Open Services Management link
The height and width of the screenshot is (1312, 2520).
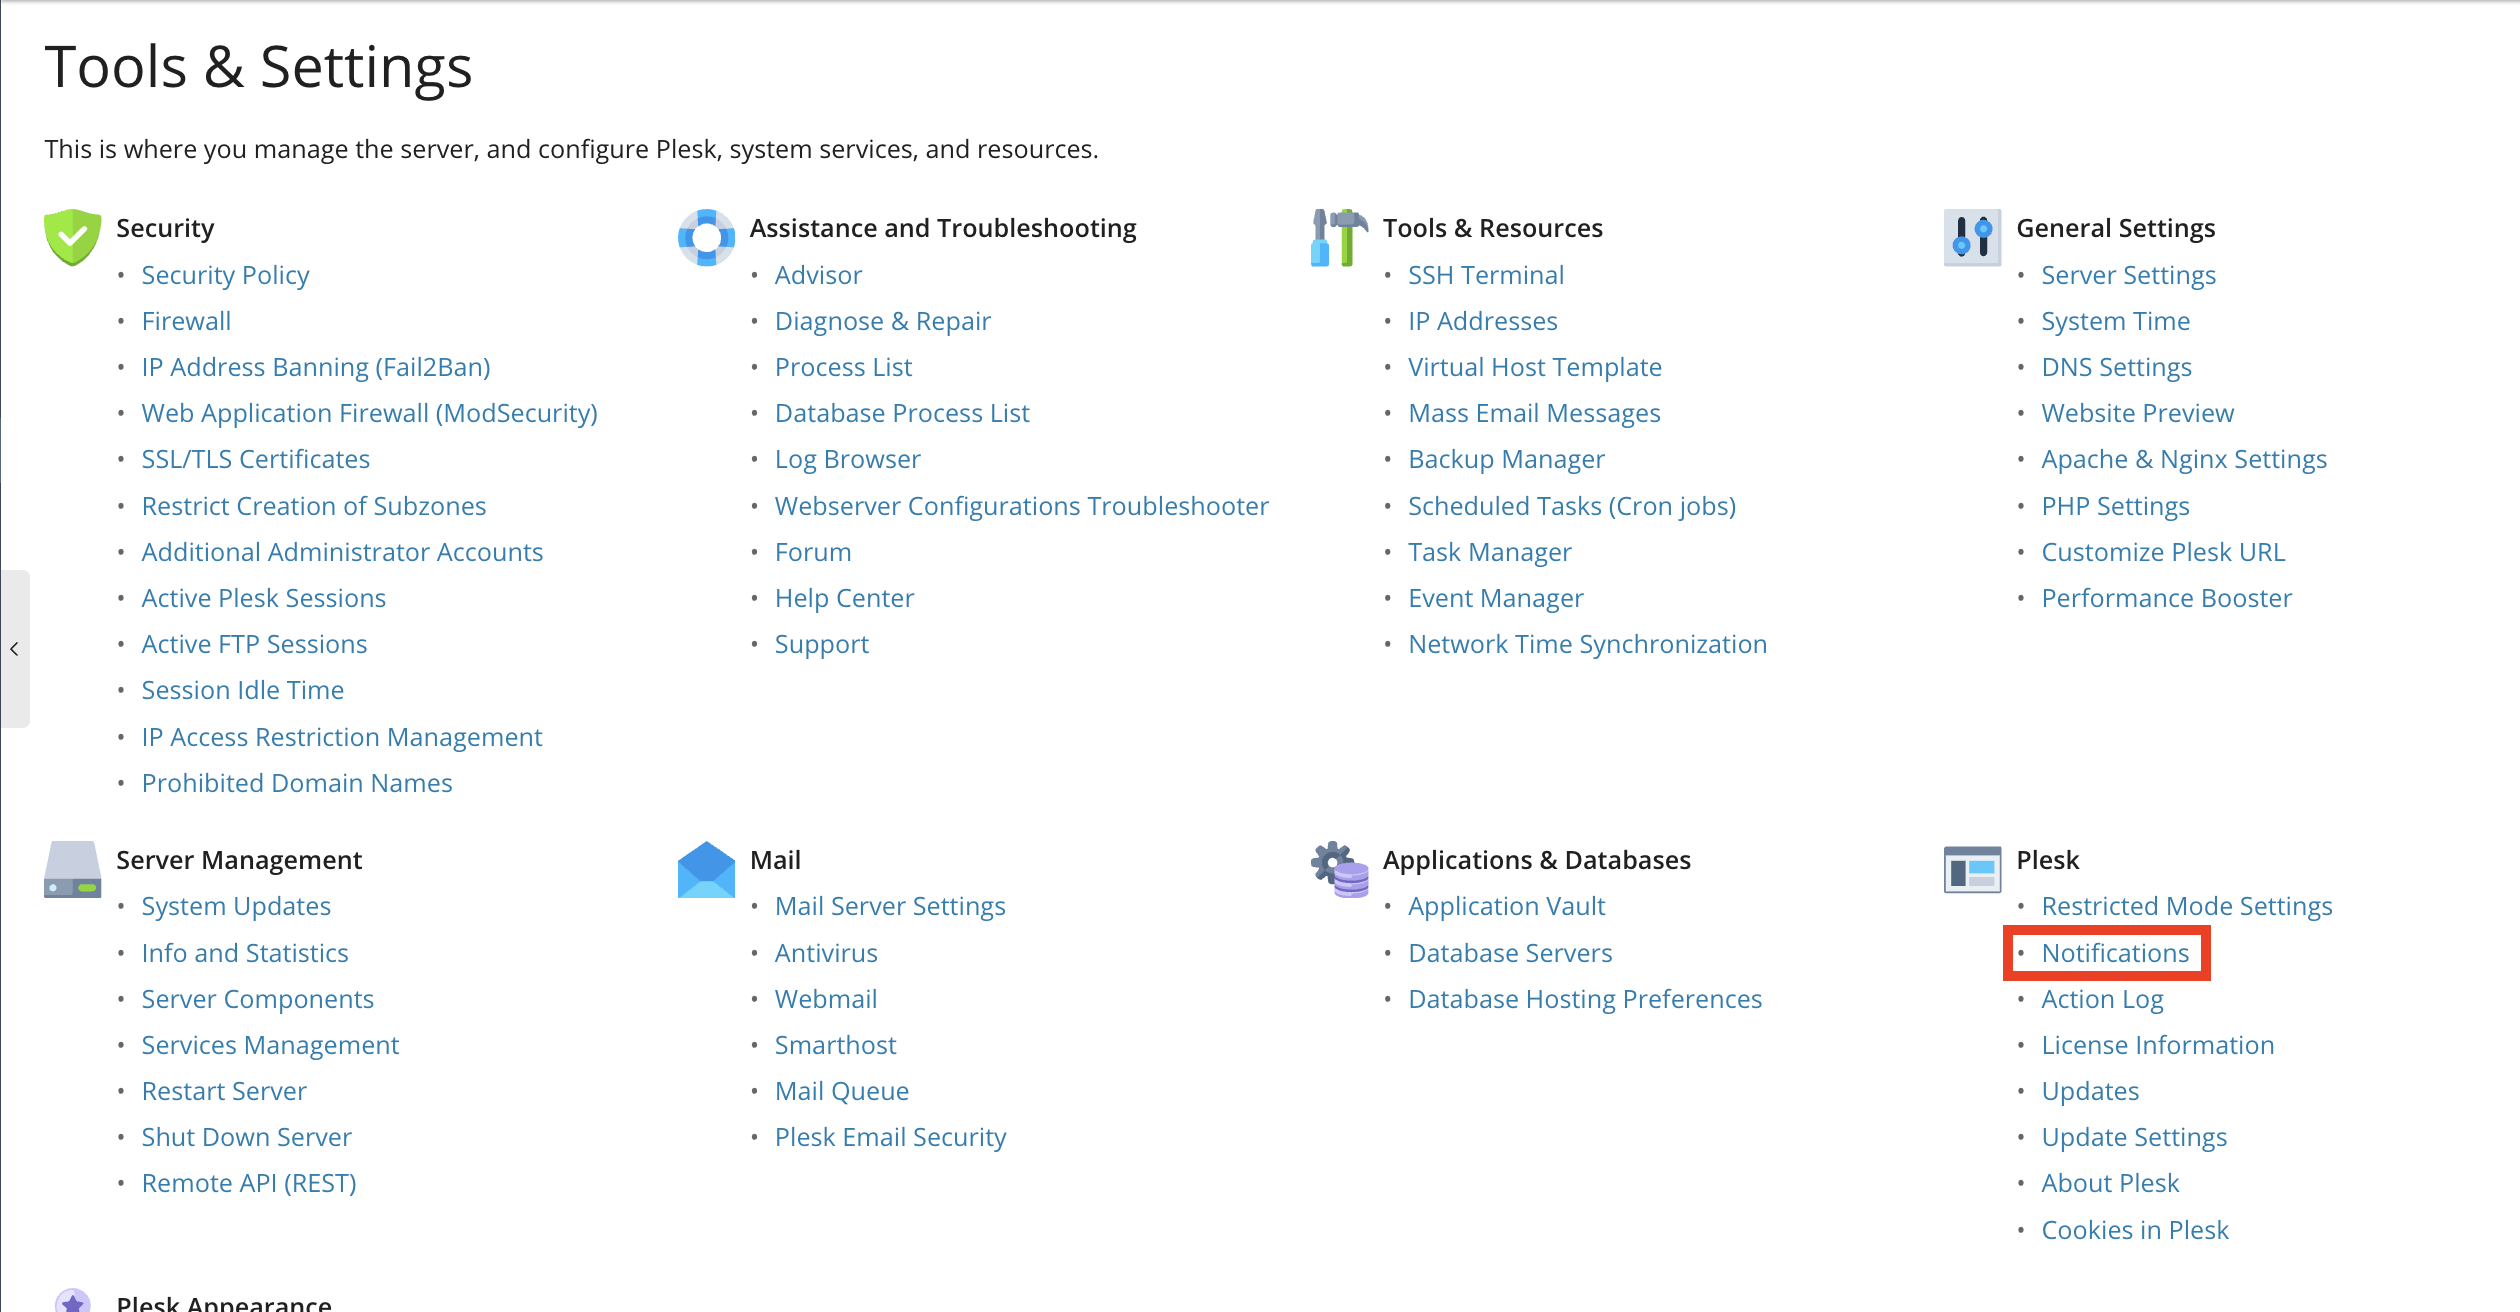click(270, 1045)
